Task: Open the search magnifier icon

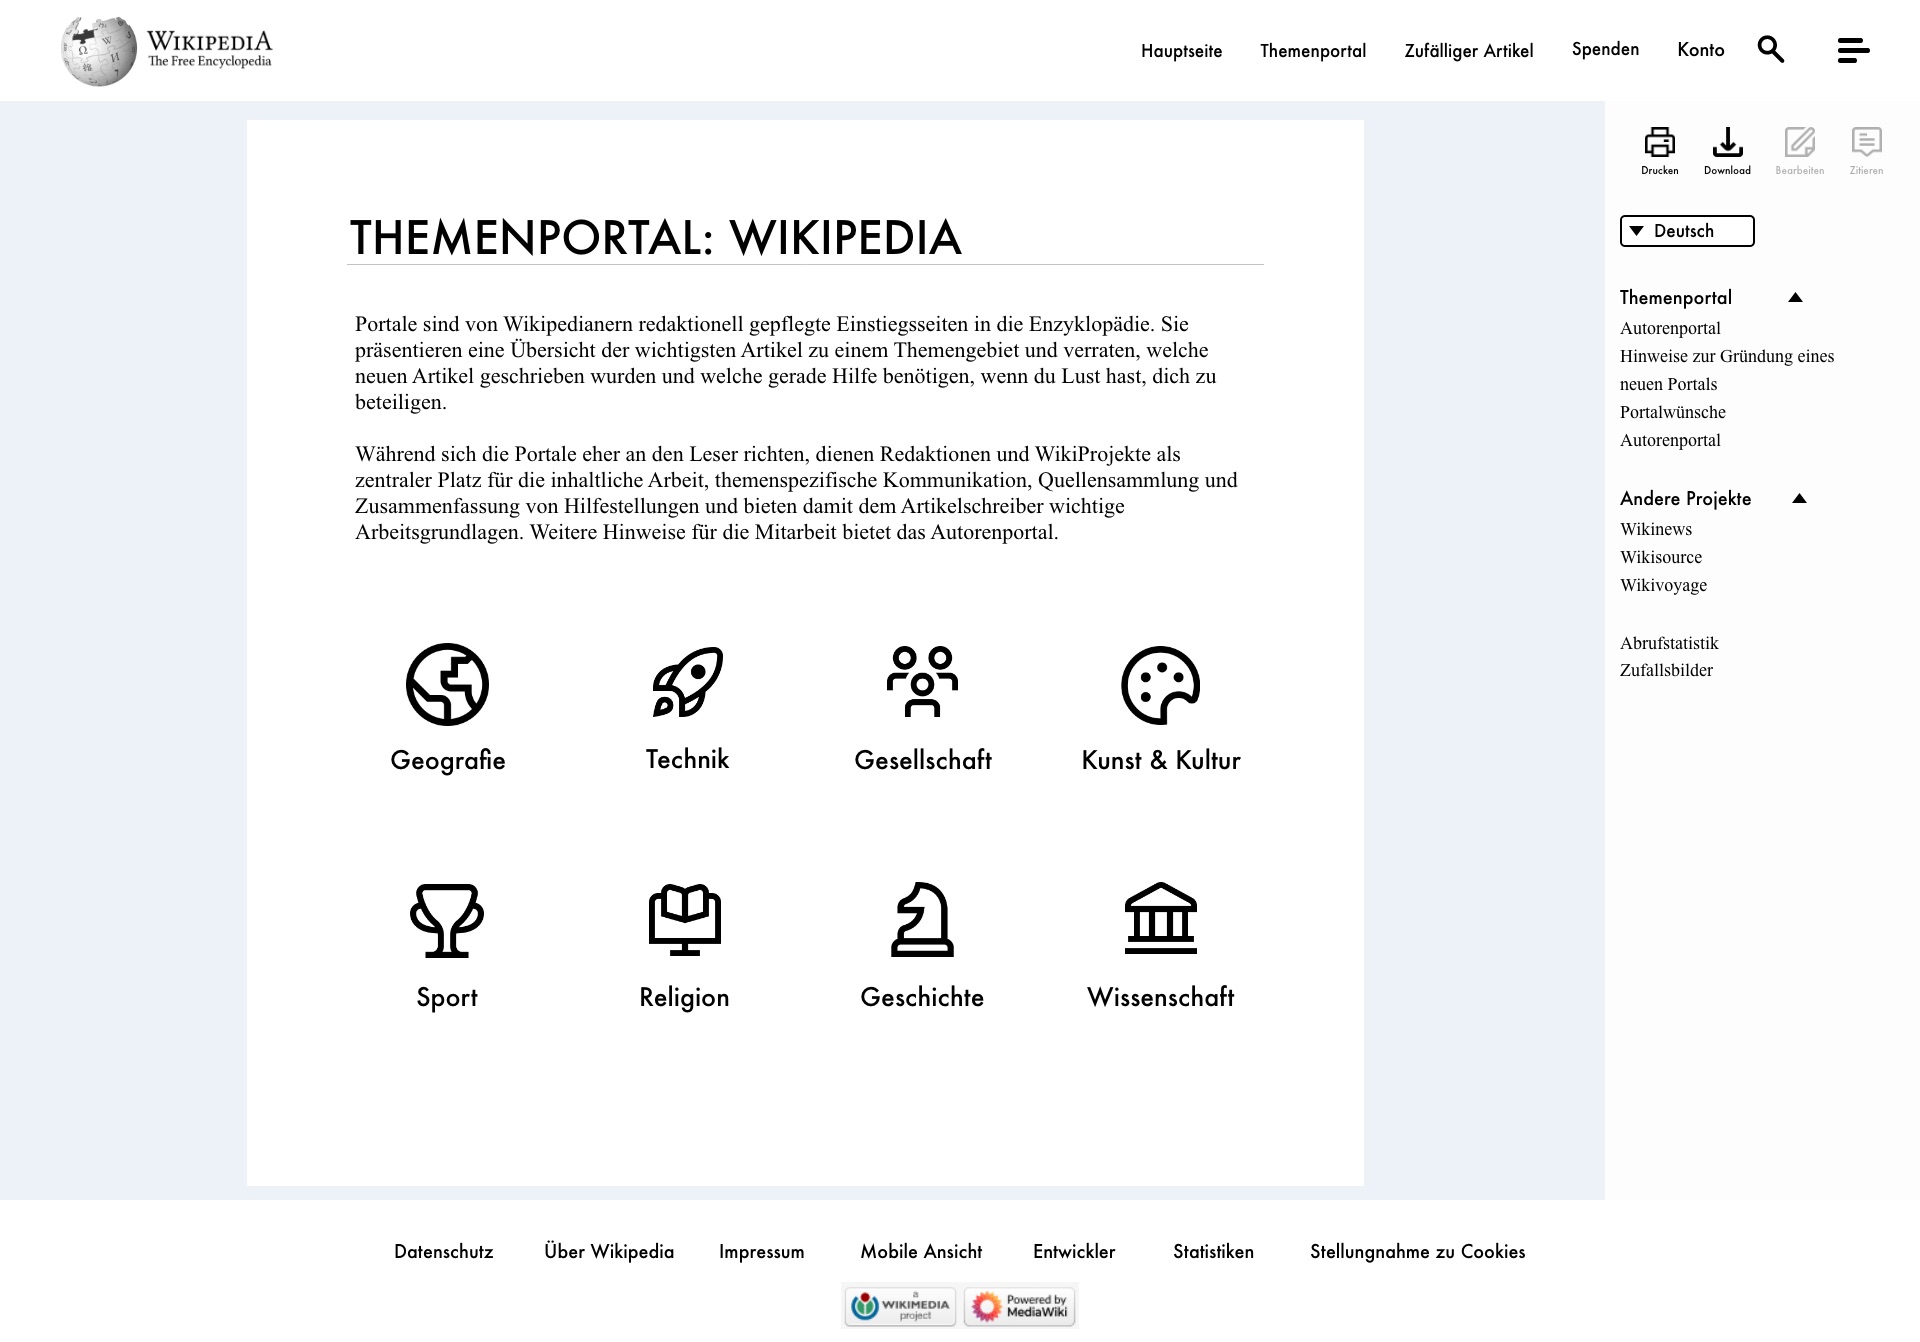Action: 1771,49
